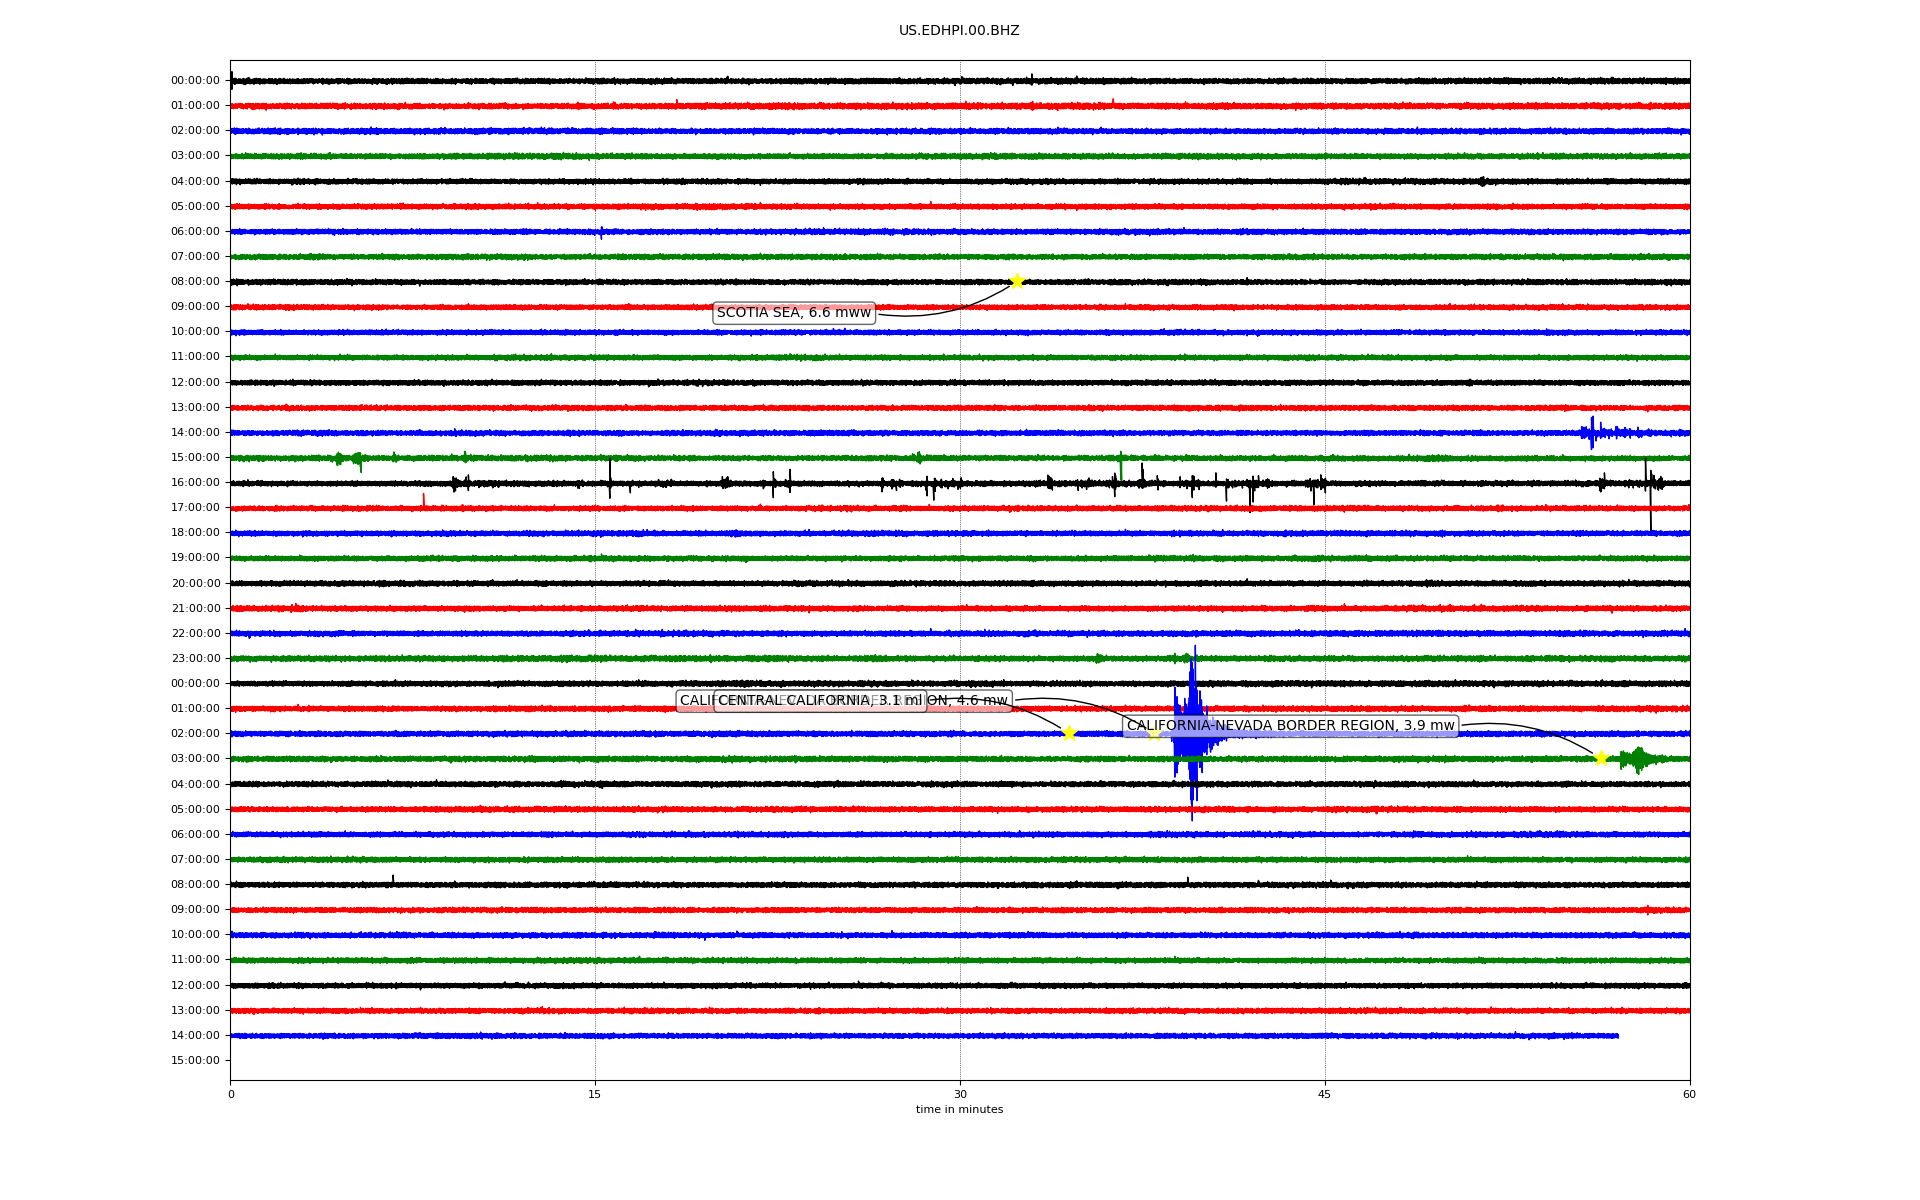The image size is (1920, 1200).
Task: Click the yellow star on the California-Nevada border event
Action: 1601,758
